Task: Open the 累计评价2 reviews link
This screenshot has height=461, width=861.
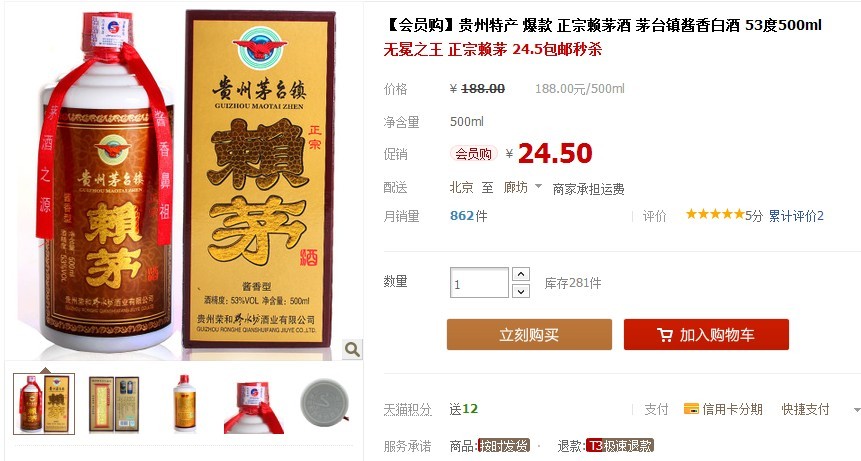Action: [x=796, y=216]
